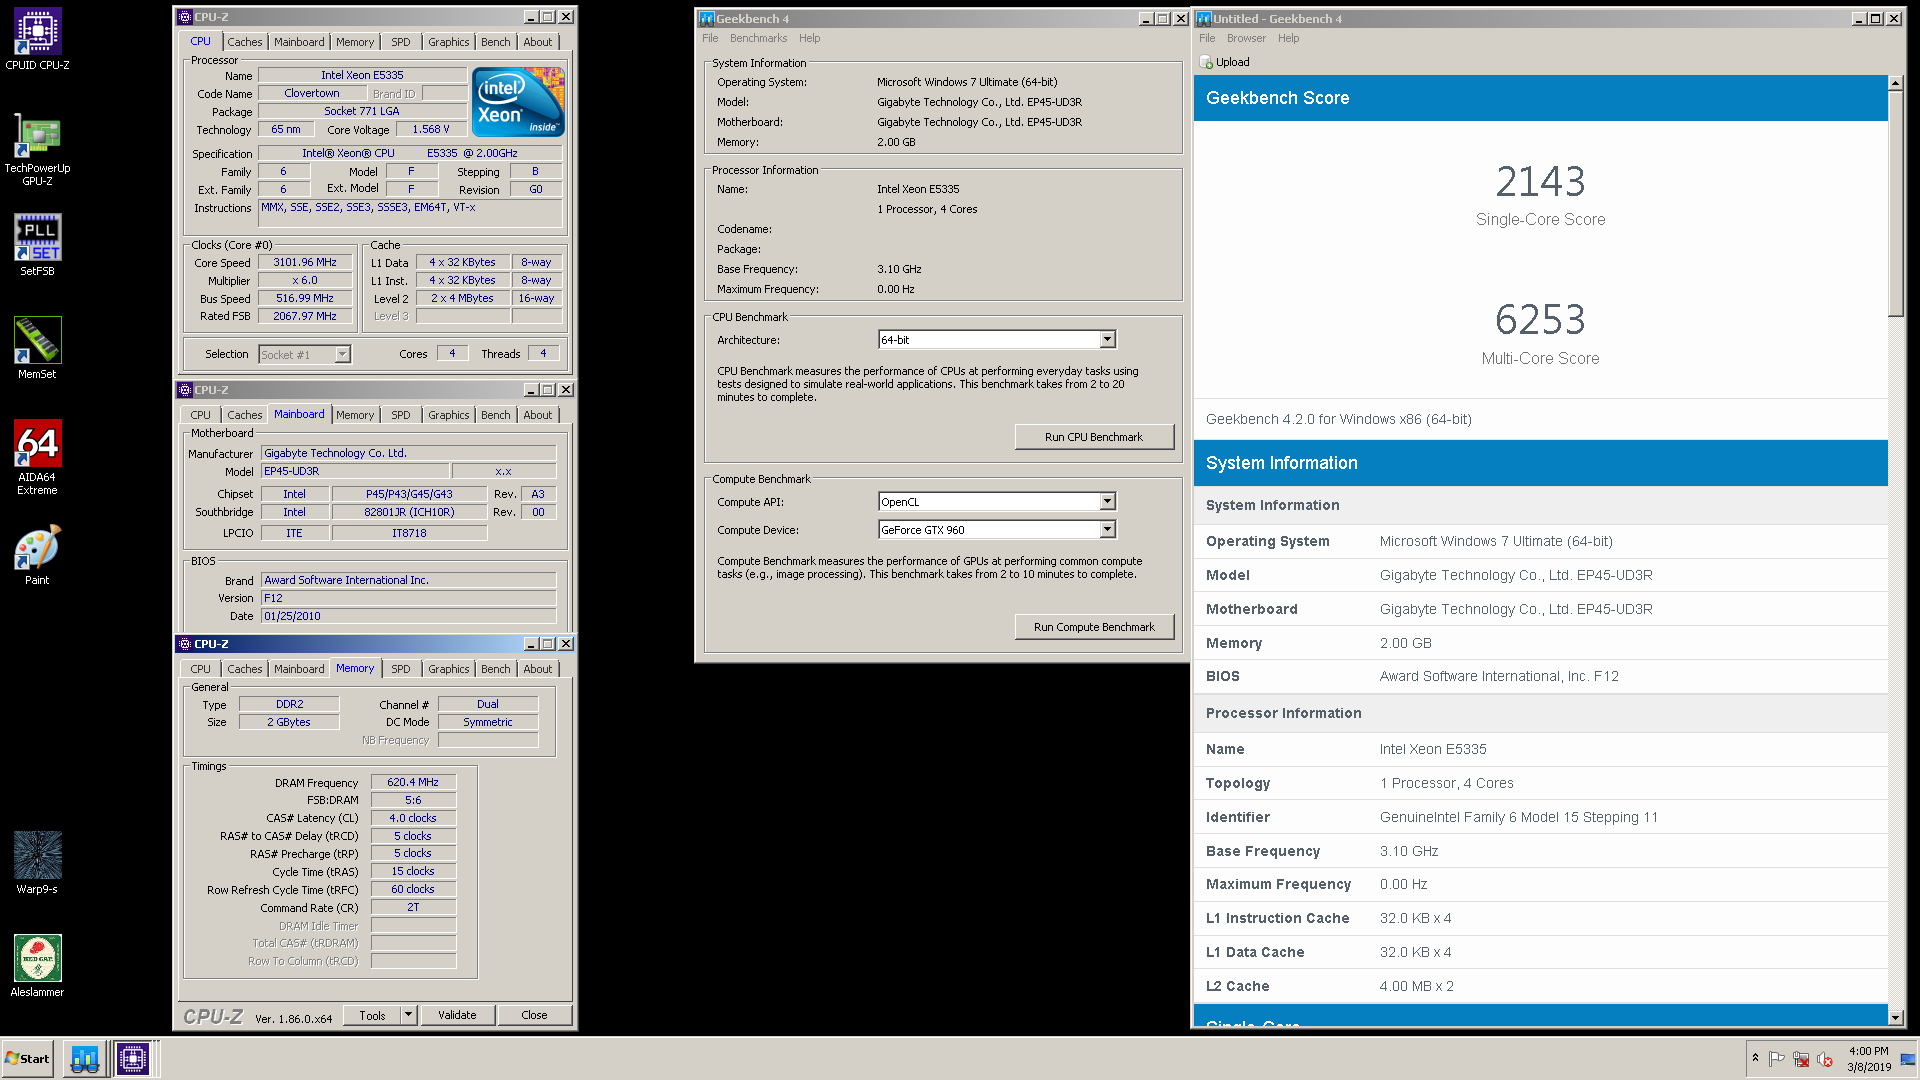This screenshot has height=1080, width=1920.
Task: Open the Help menu in Geekbench 4 benchmark window
Action: (x=809, y=38)
